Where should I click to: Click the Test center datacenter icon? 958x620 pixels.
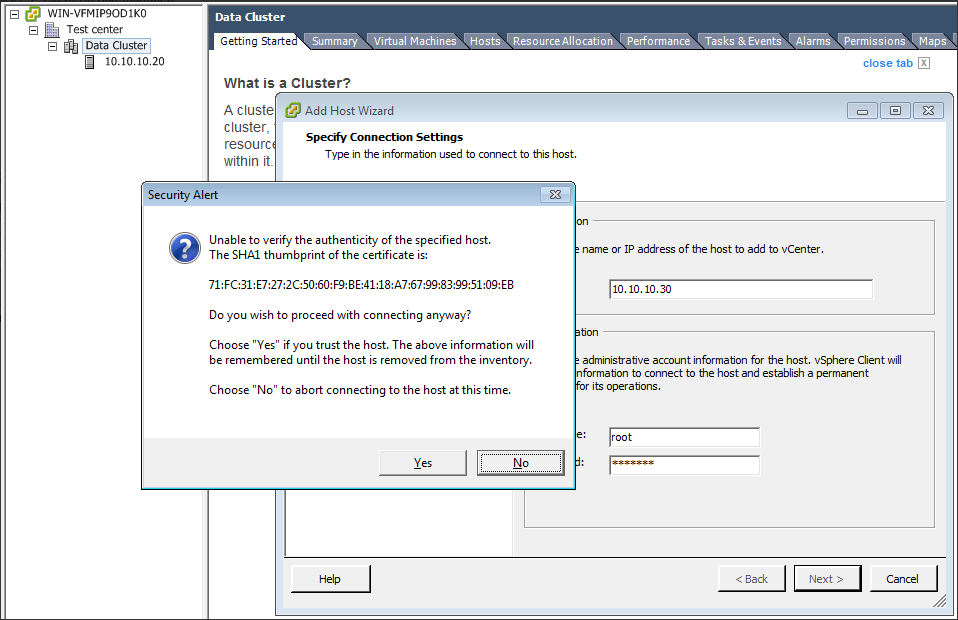coord(52,29)
